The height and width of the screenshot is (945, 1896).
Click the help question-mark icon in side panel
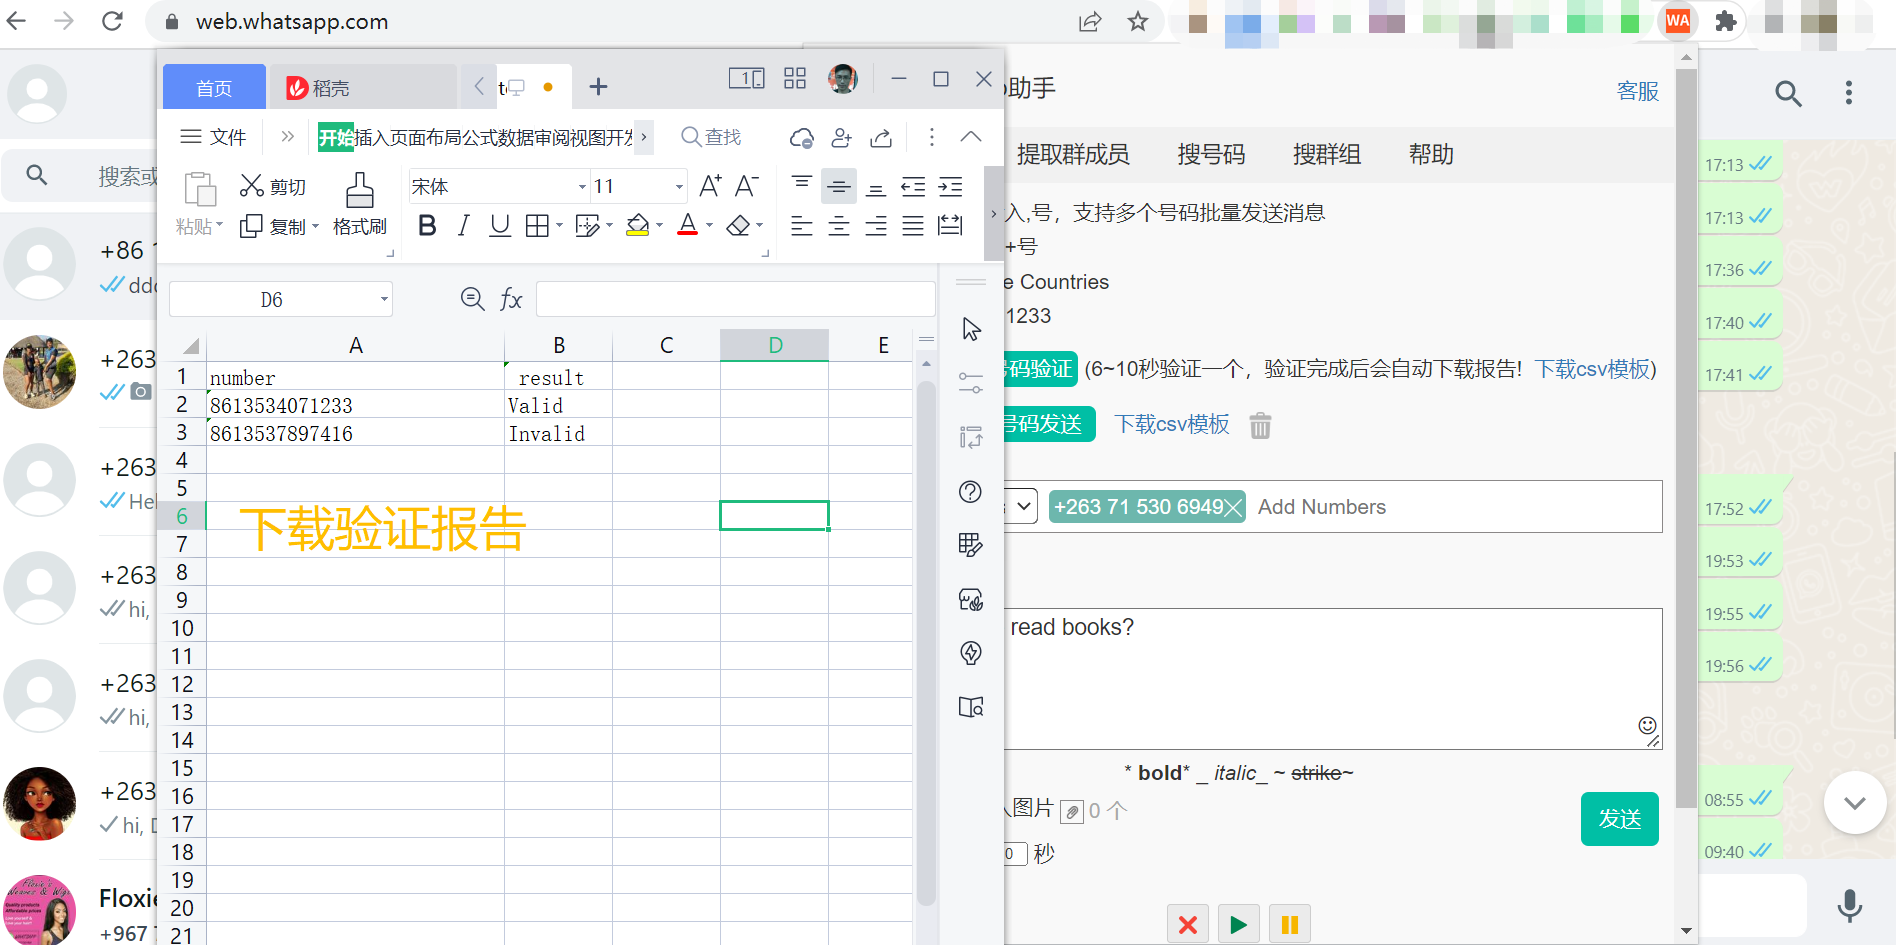[x=970, y=492]
